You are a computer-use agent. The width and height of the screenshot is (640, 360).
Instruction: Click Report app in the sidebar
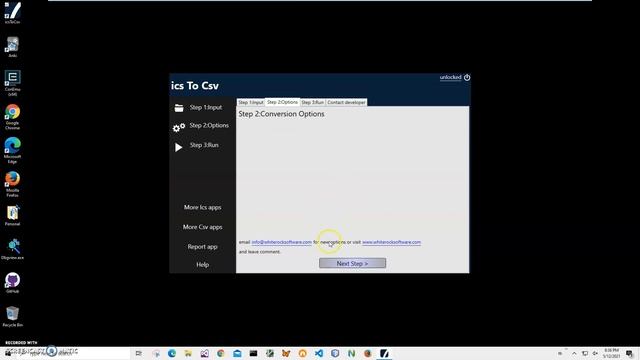coord(202,247)
